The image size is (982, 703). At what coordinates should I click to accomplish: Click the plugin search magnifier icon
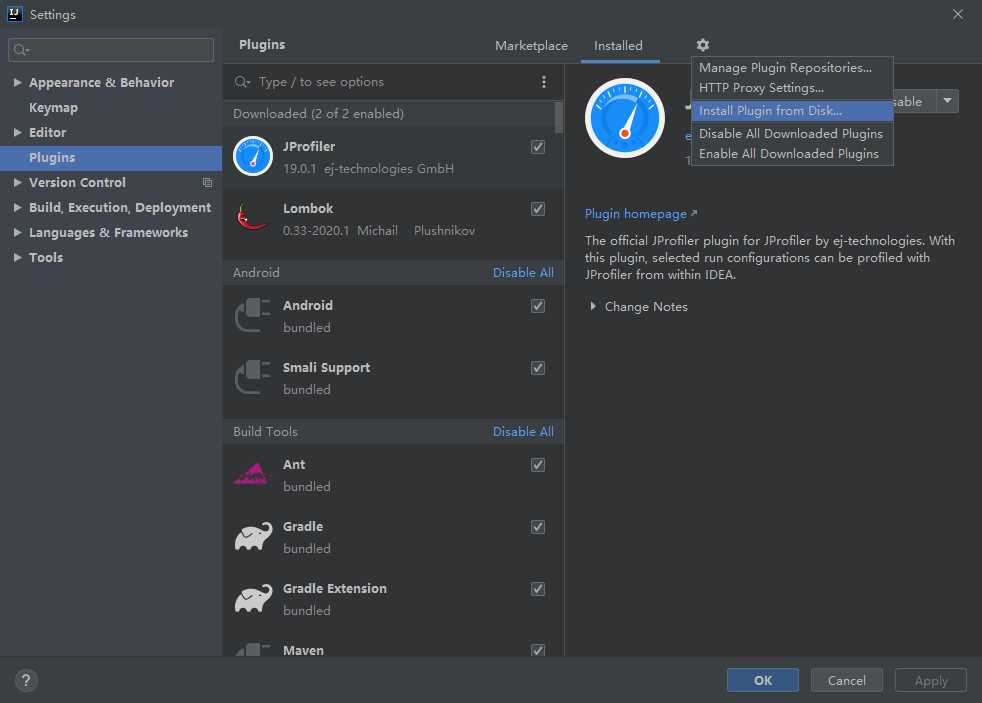[x=242, y=82]
